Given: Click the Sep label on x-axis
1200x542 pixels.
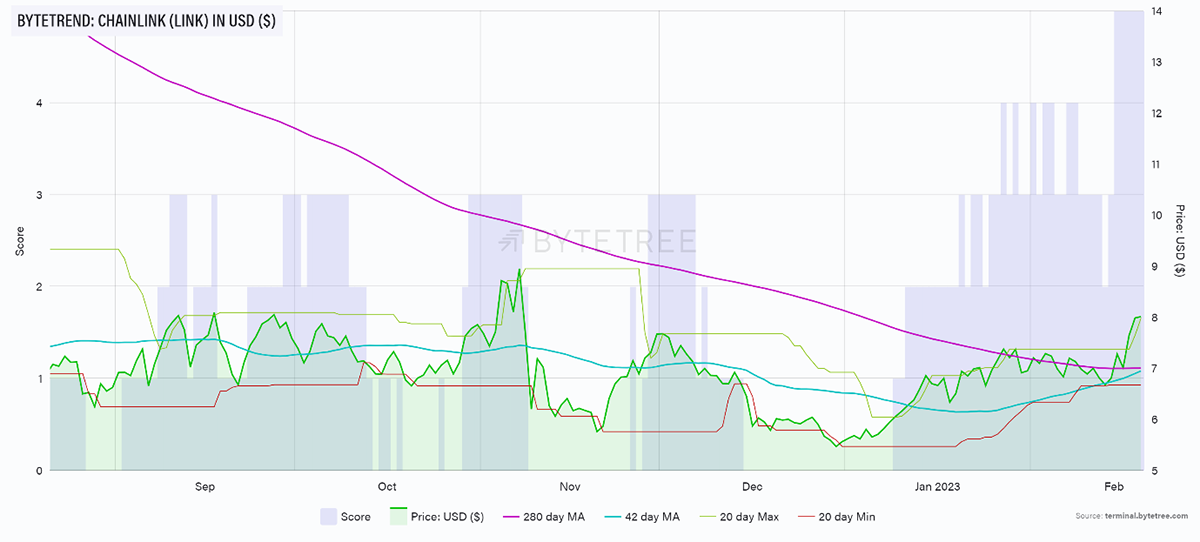Looking at the screenshot, I should pyautogui.click(x=204, y=487).
